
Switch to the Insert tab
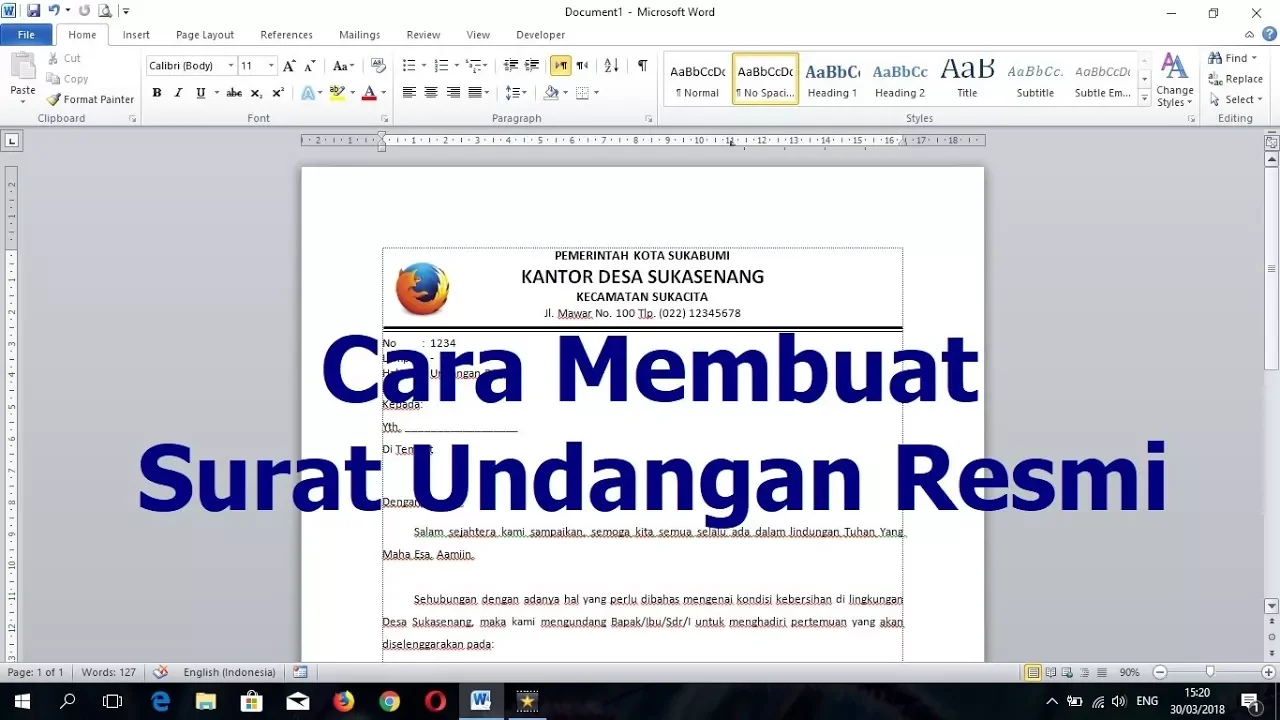pos(136,35)
